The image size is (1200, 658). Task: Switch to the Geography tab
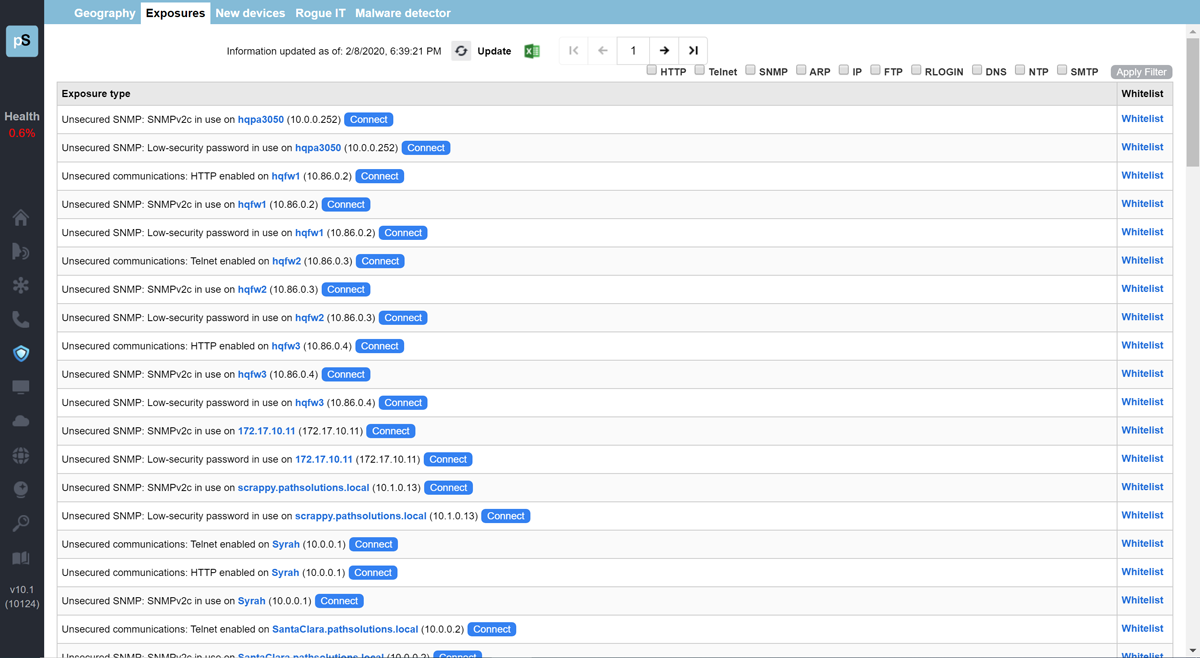[x=104, y=13]
